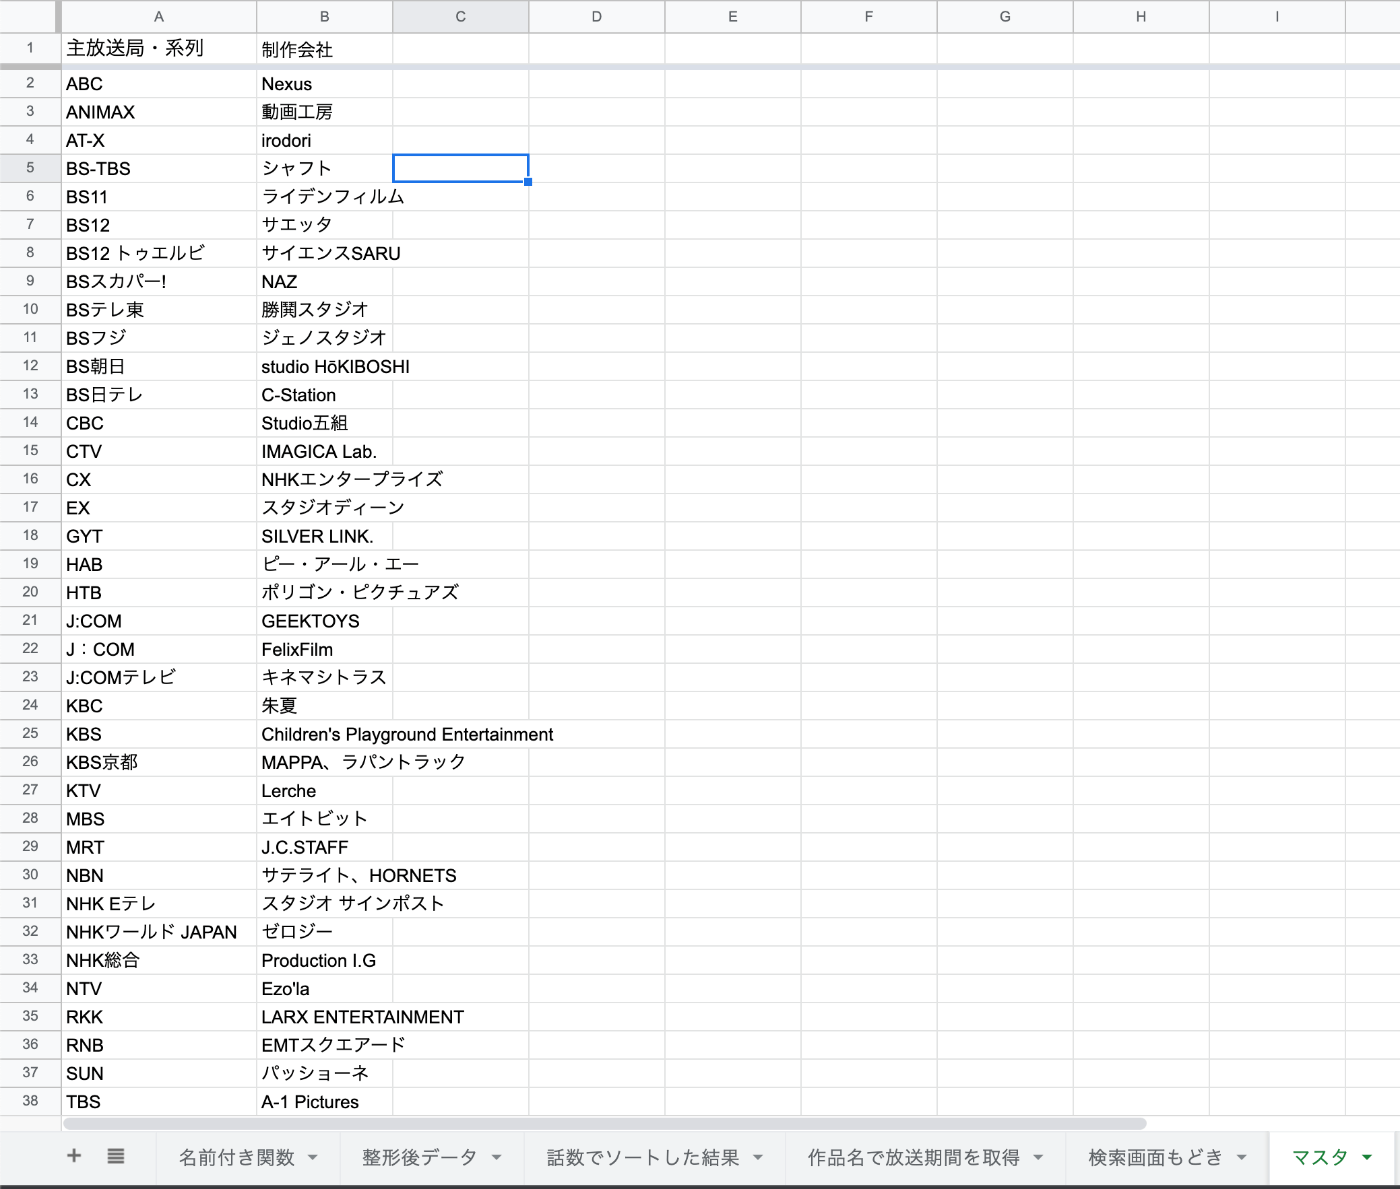Select the cell containing 勝鬨スタジオ
The height and width of the screenshot is (1189, 1400).
(x=325, y=310)
